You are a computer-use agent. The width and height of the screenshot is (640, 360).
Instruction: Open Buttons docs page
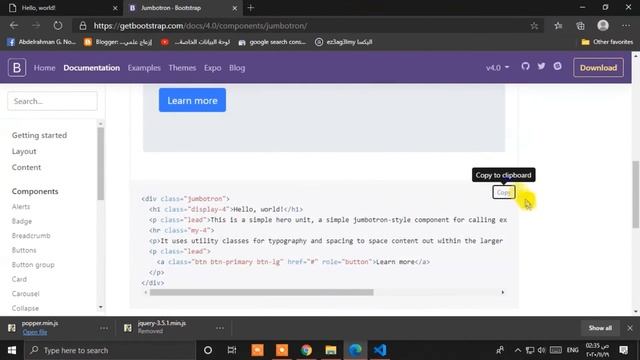click(24, 250)
